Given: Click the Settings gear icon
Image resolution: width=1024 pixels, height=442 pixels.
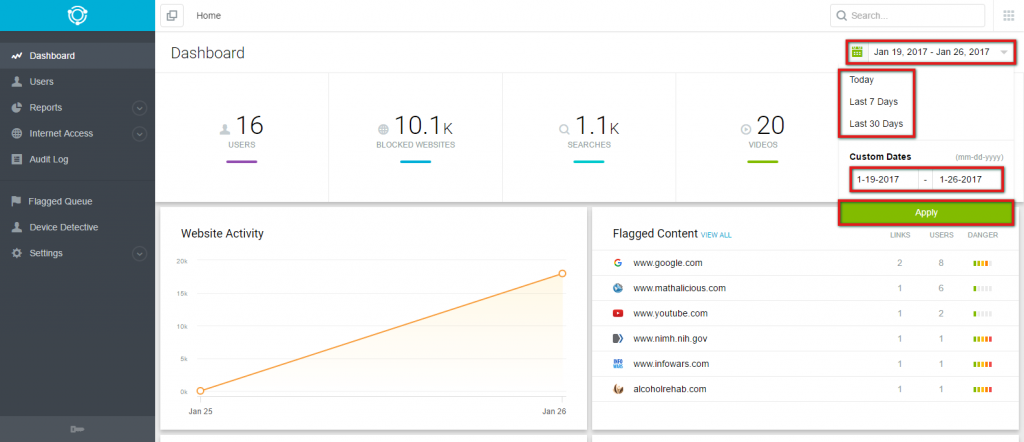Looking at the screenshot, I should pyautogui.click(x=17, y=253).
